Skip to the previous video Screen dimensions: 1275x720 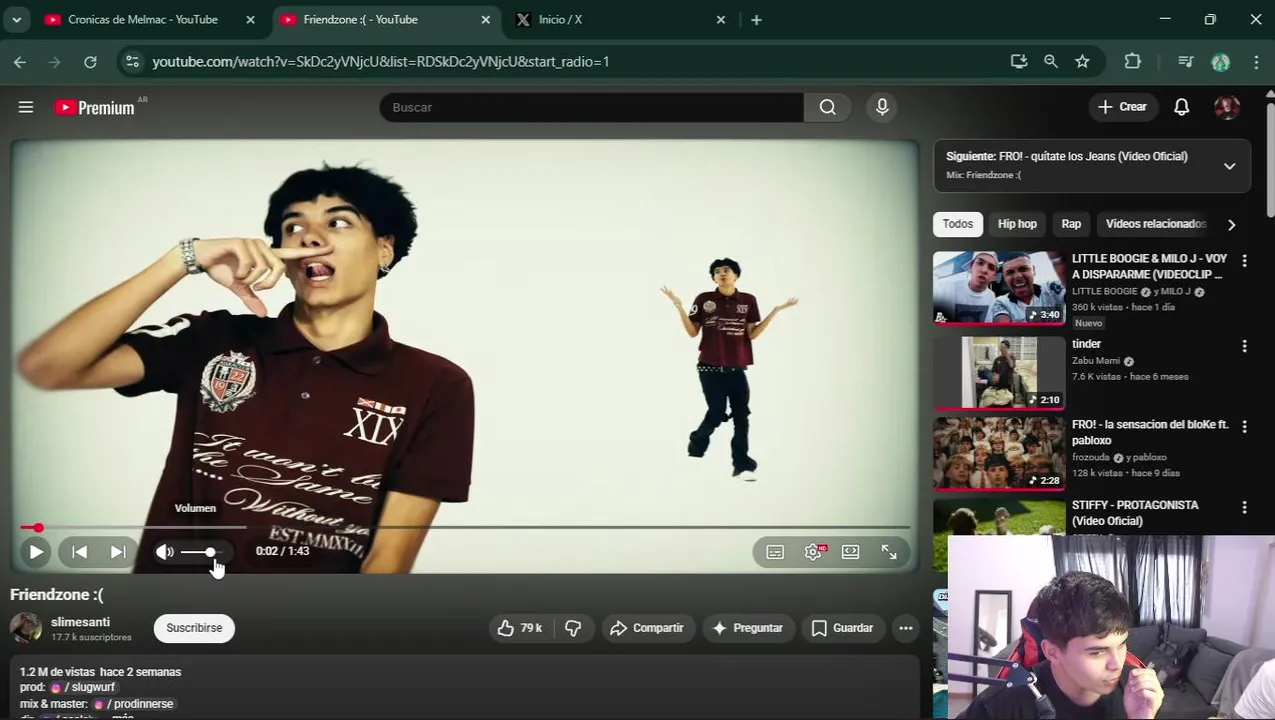[79, 552]
